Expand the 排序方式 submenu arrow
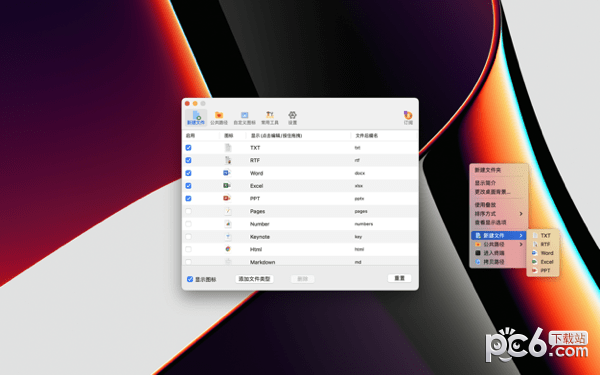The height and width of the screenshot is (375, 600). (x=521, y=214)
